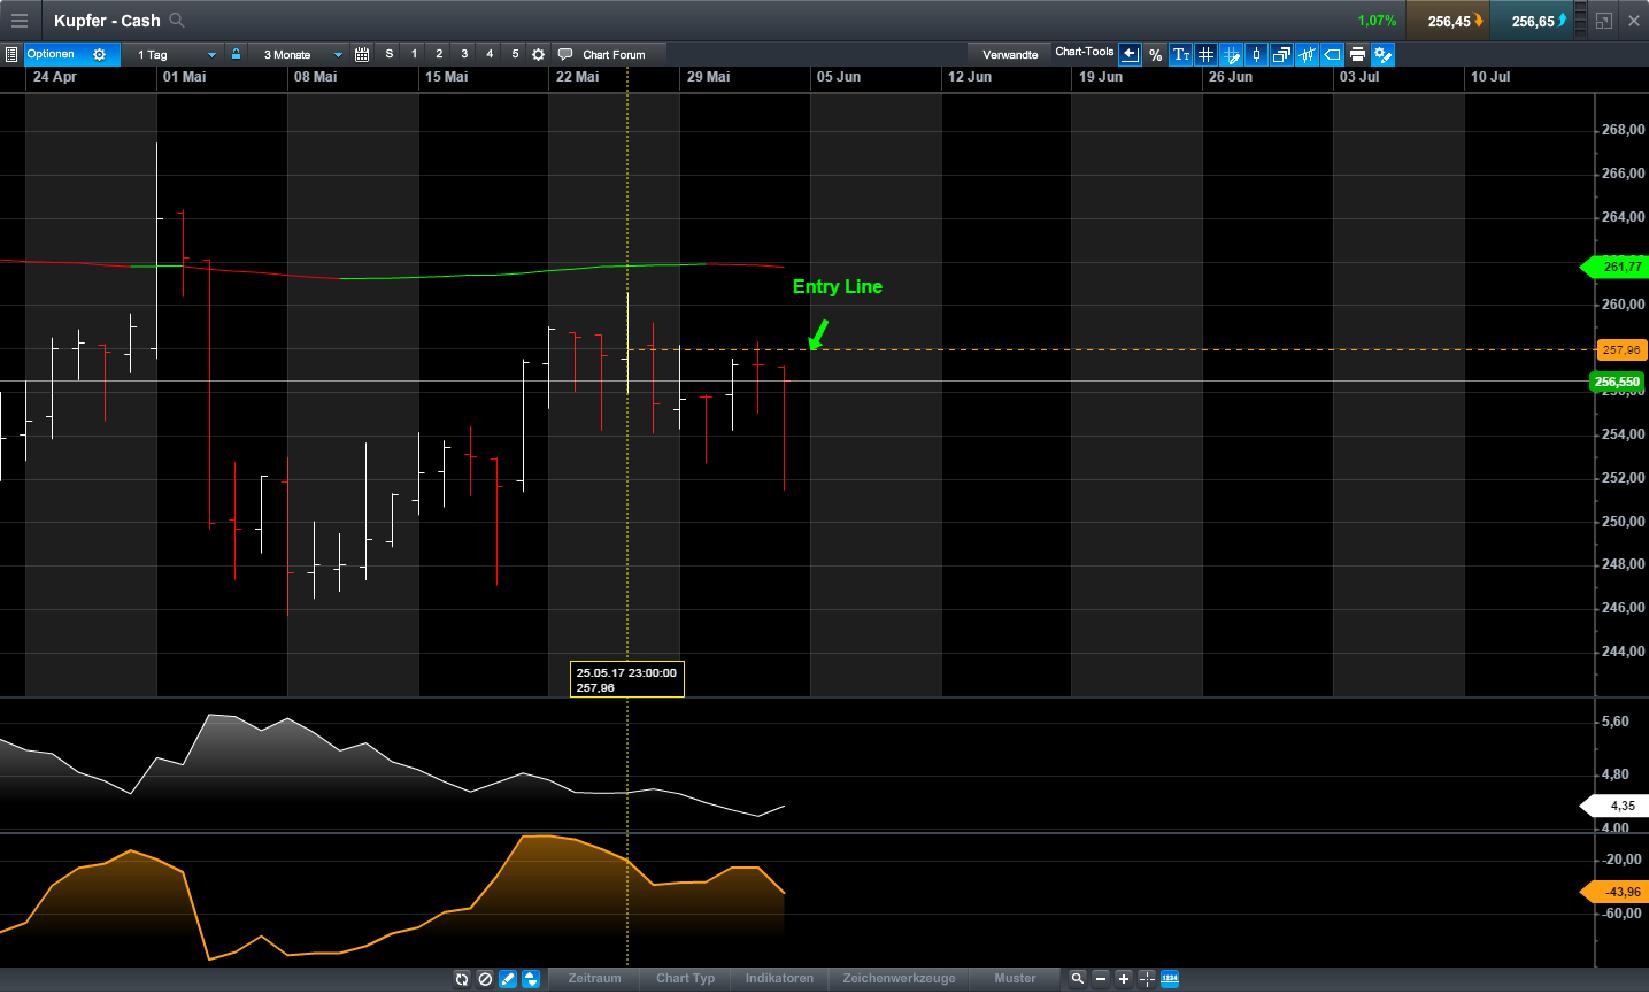Click the grid icon in Chart-Tools
Viewport: 1649px width, 992px height.
click(x=1205, y=54)
